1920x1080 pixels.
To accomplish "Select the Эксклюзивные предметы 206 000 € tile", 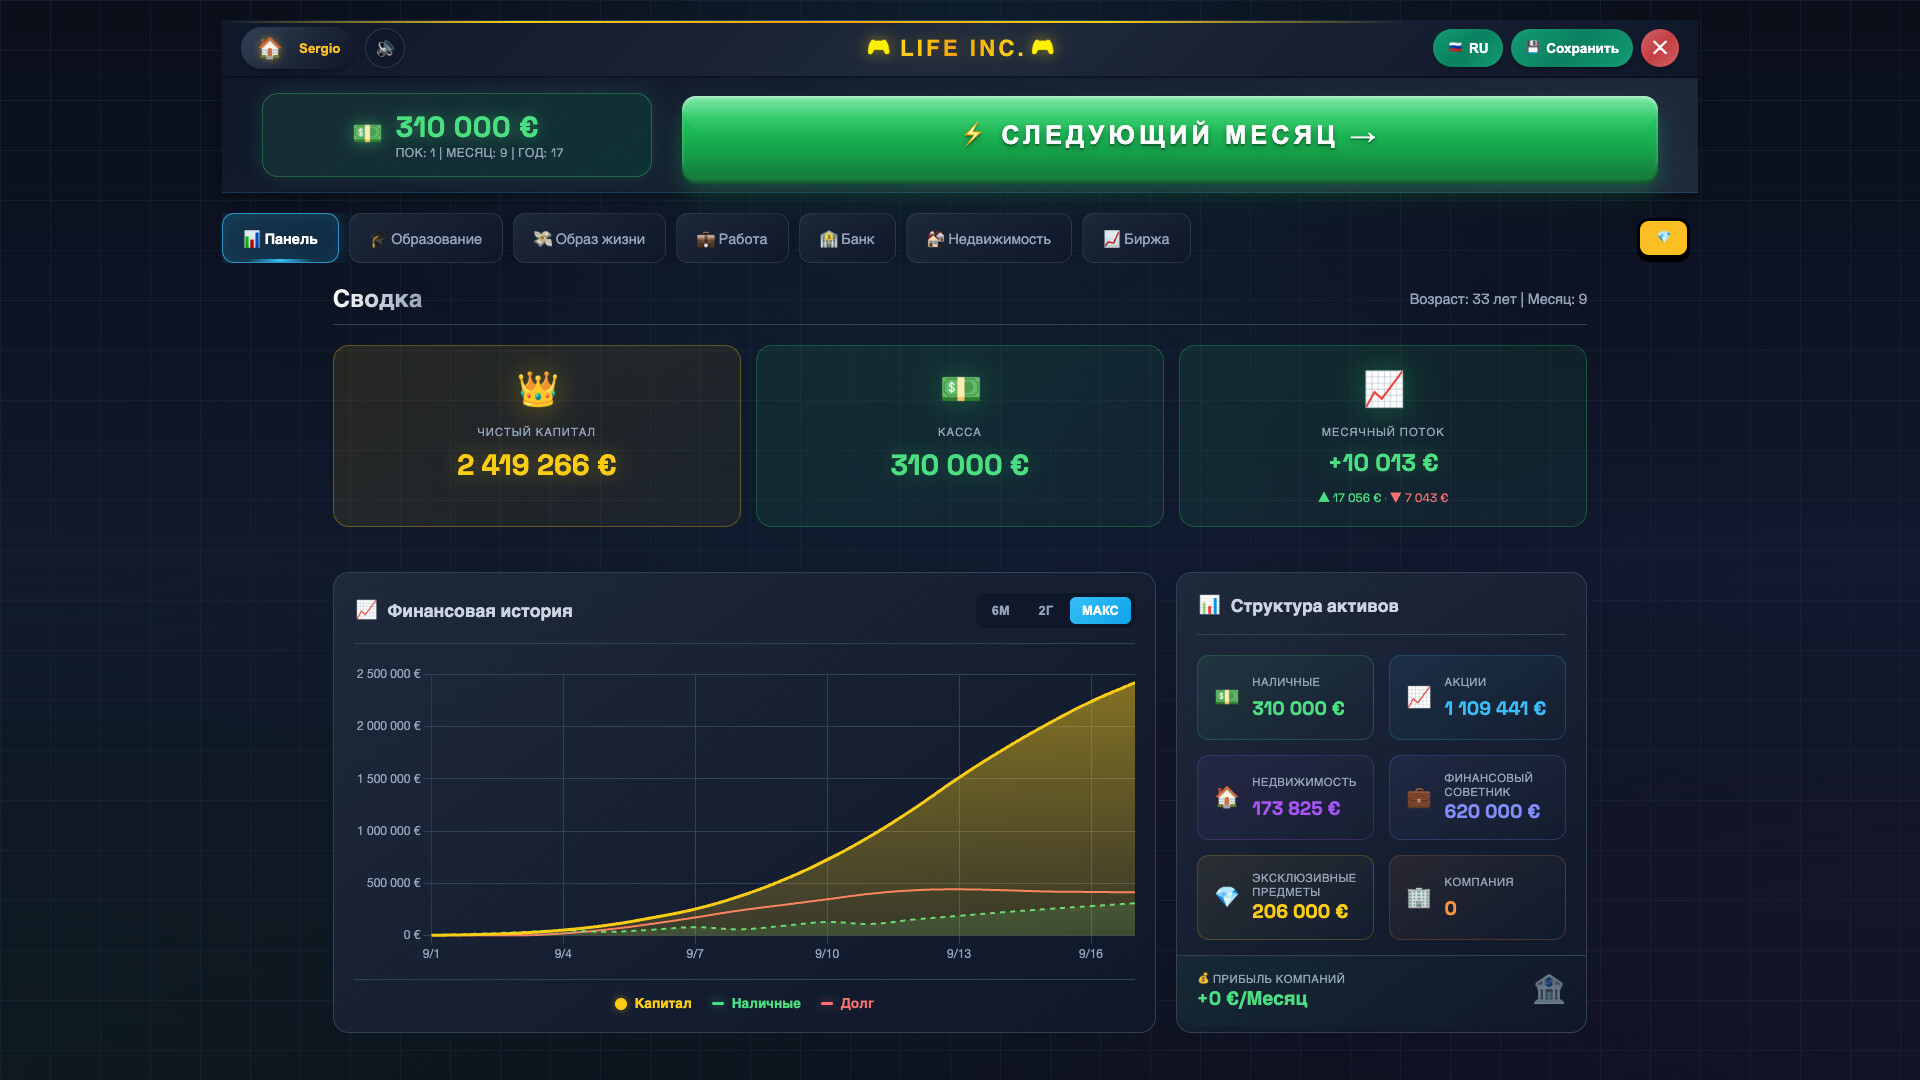I will click(1285, 897).
